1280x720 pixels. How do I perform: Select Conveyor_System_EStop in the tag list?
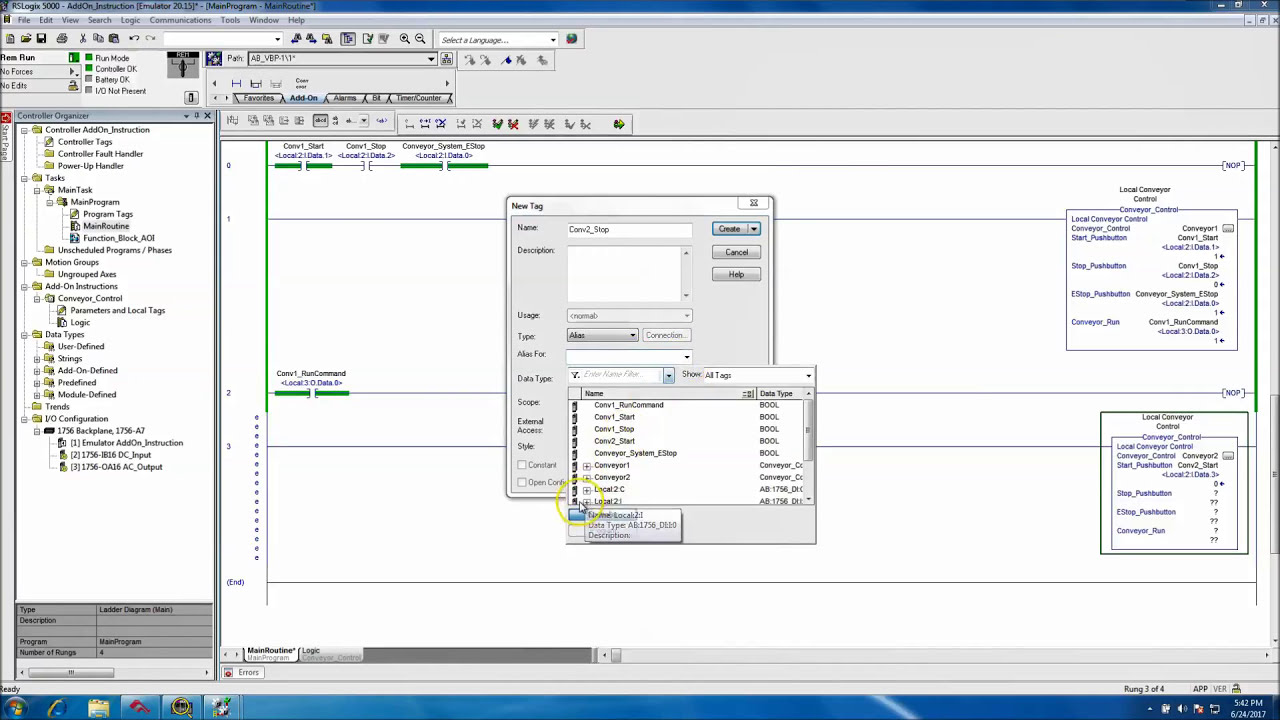(x=635, y=453)
